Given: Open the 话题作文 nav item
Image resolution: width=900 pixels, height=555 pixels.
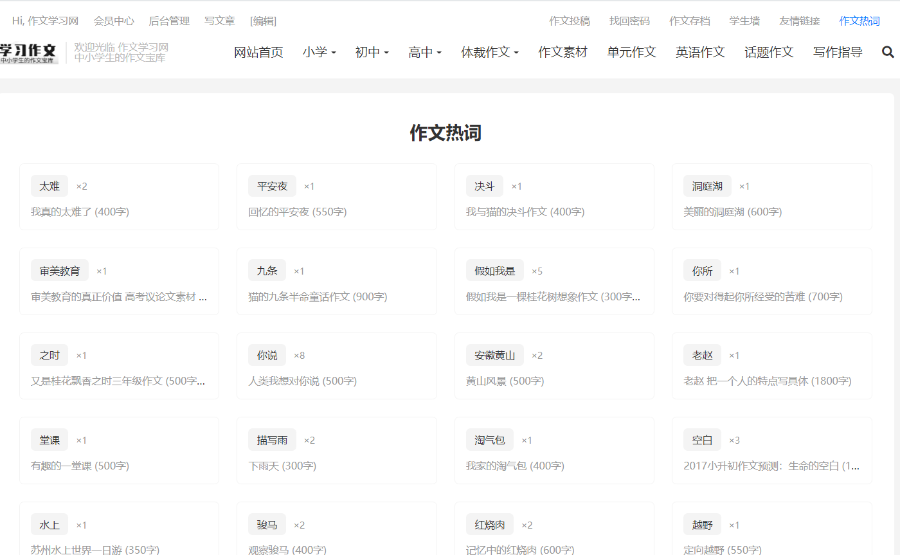Looking at the screenshot, I should (x=769, y=52).
